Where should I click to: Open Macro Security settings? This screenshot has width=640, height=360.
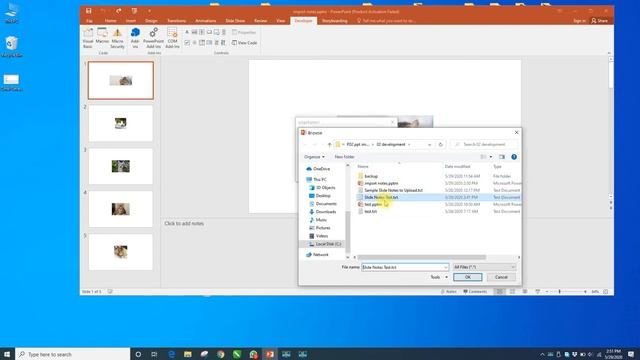click(x=117, y=38)
